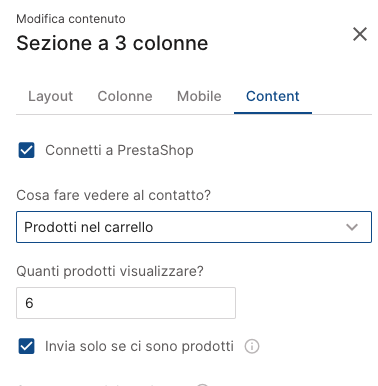This screenshot has height=386, width=378.
Task: Close the Modifica contenuto panel
Action: [x=360, y=34]
